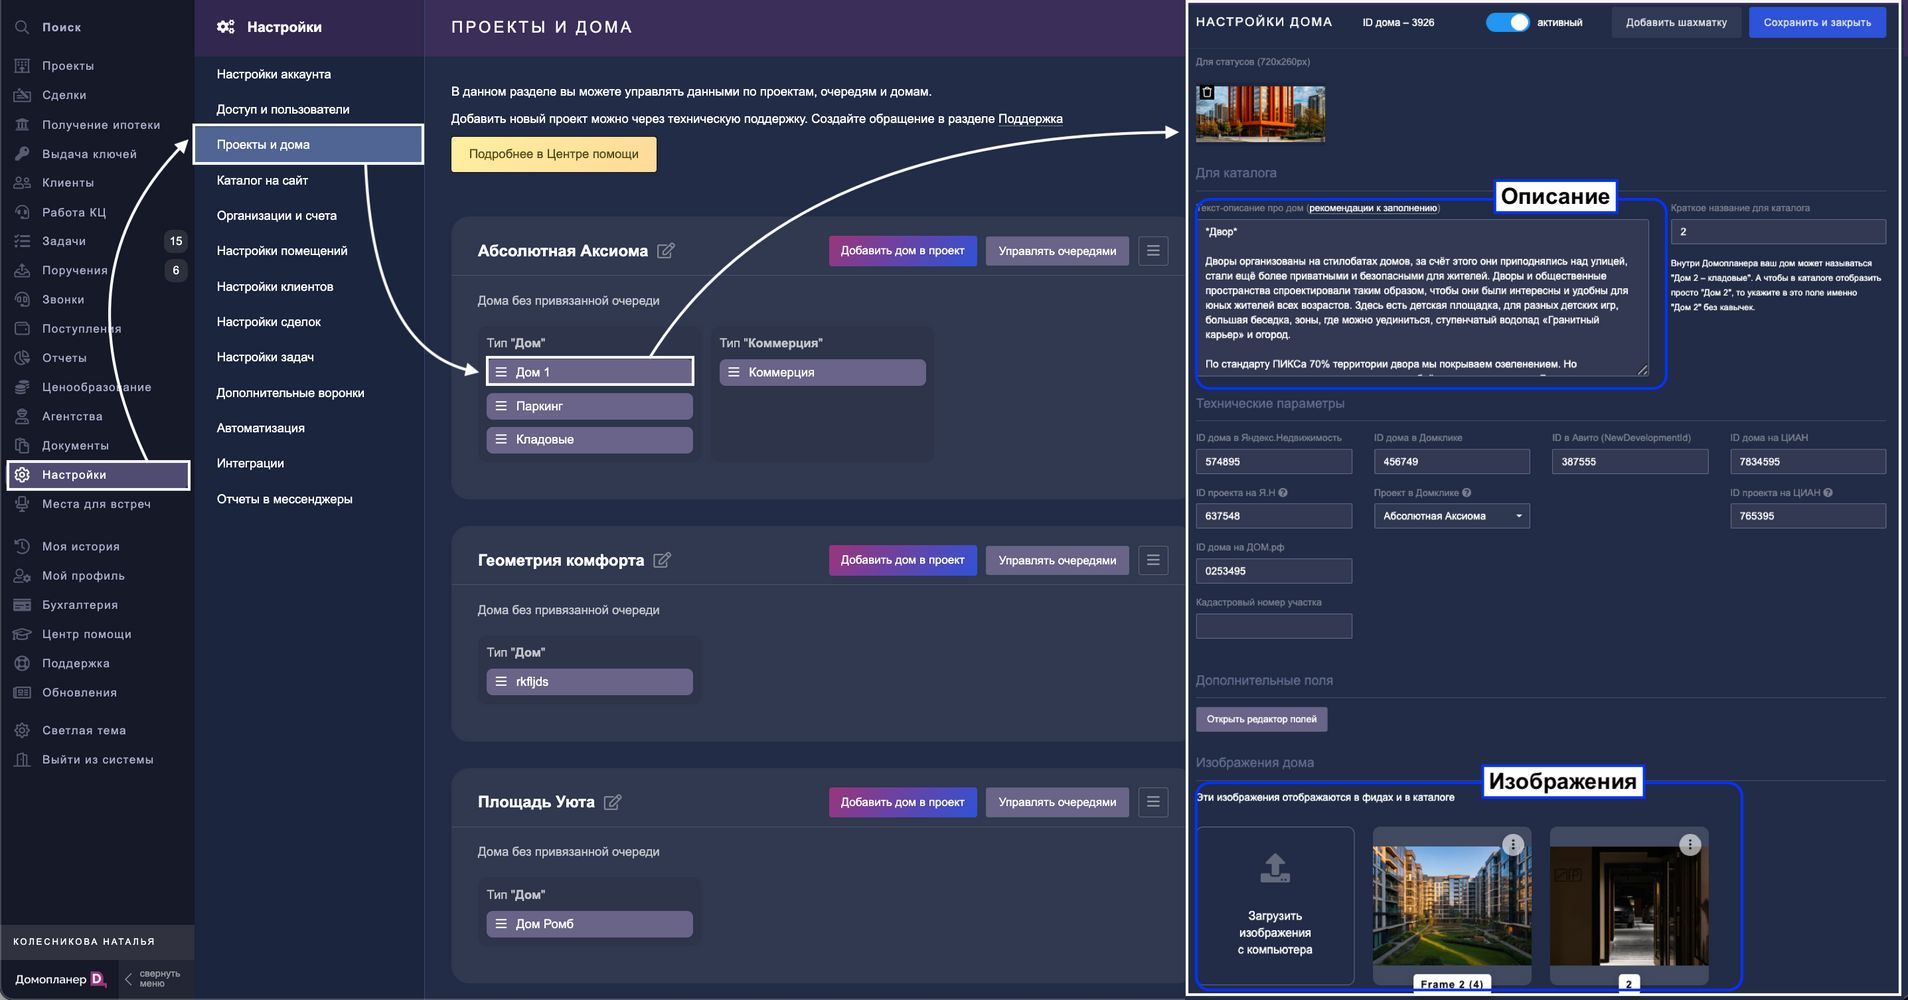Click the ID дома в Яндекс.Недвижимость field
1908x1000 pixels.
pyautogui.click(x=1274, y=462)
